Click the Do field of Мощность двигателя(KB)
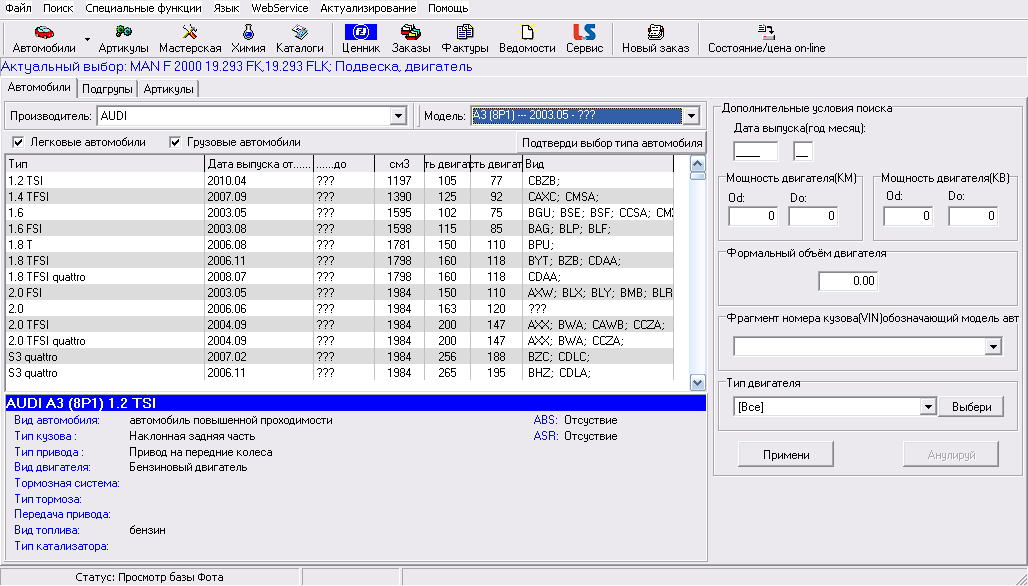This screenshot has width=1028, height=586. pos(973,216)
